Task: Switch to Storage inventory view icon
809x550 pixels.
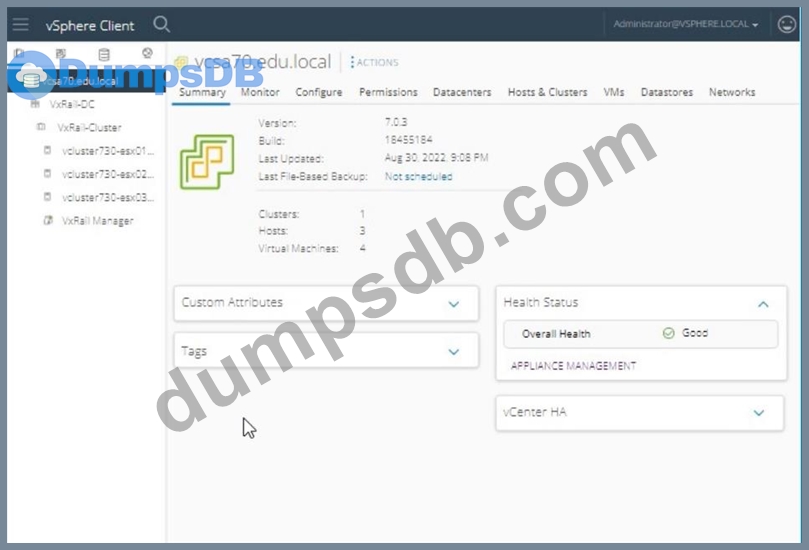Action: click(104, 53)
